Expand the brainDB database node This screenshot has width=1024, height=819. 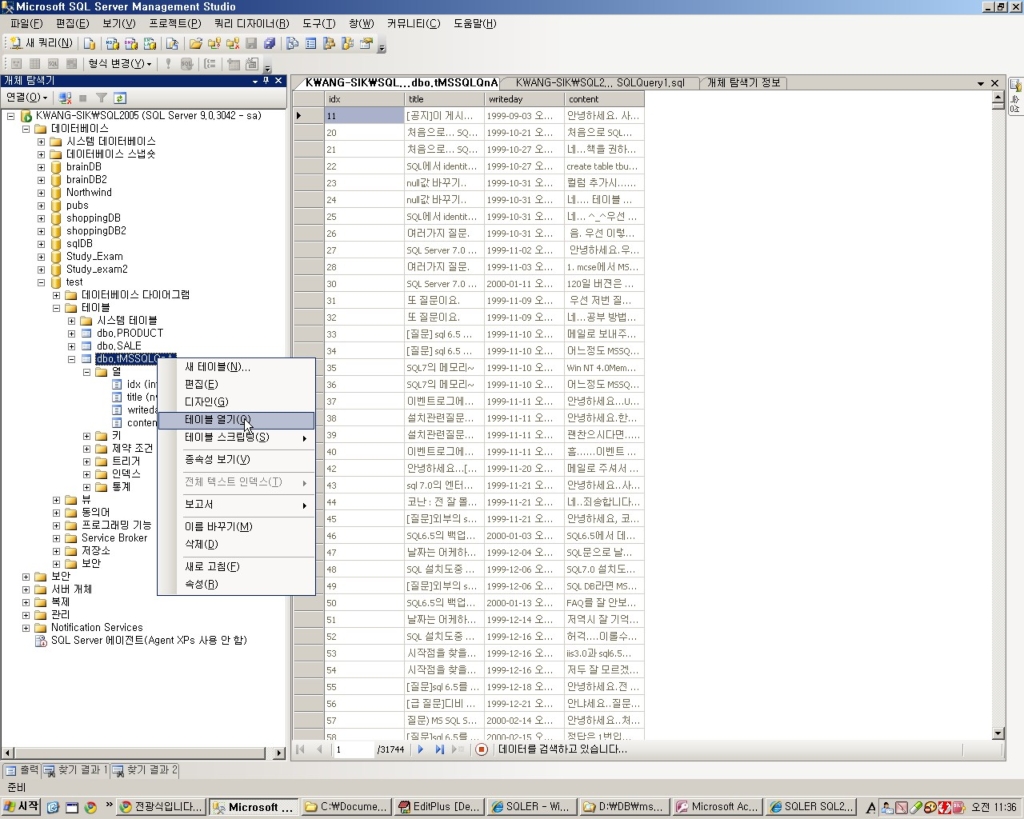point(41,167)
